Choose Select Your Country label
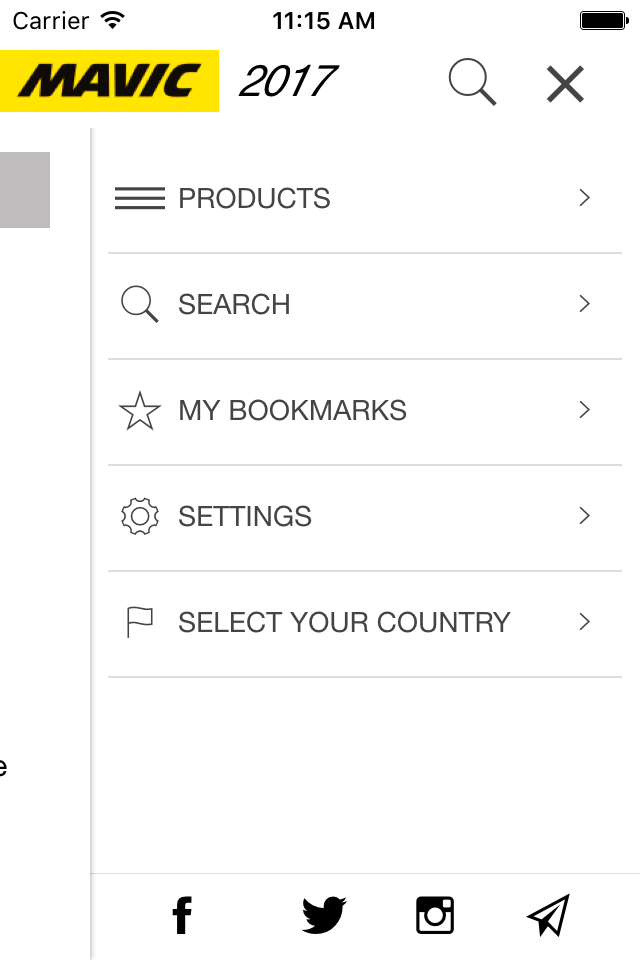The image size is (640, 960). pos(344,623)
